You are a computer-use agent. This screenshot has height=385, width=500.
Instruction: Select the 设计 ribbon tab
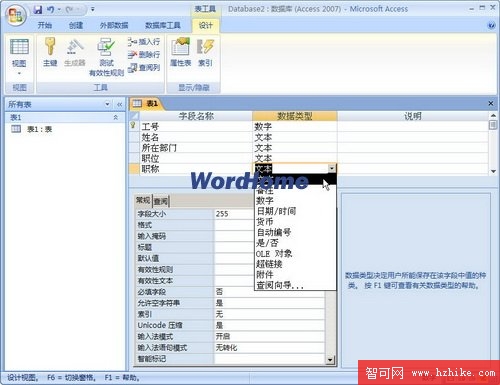[206, 25]
